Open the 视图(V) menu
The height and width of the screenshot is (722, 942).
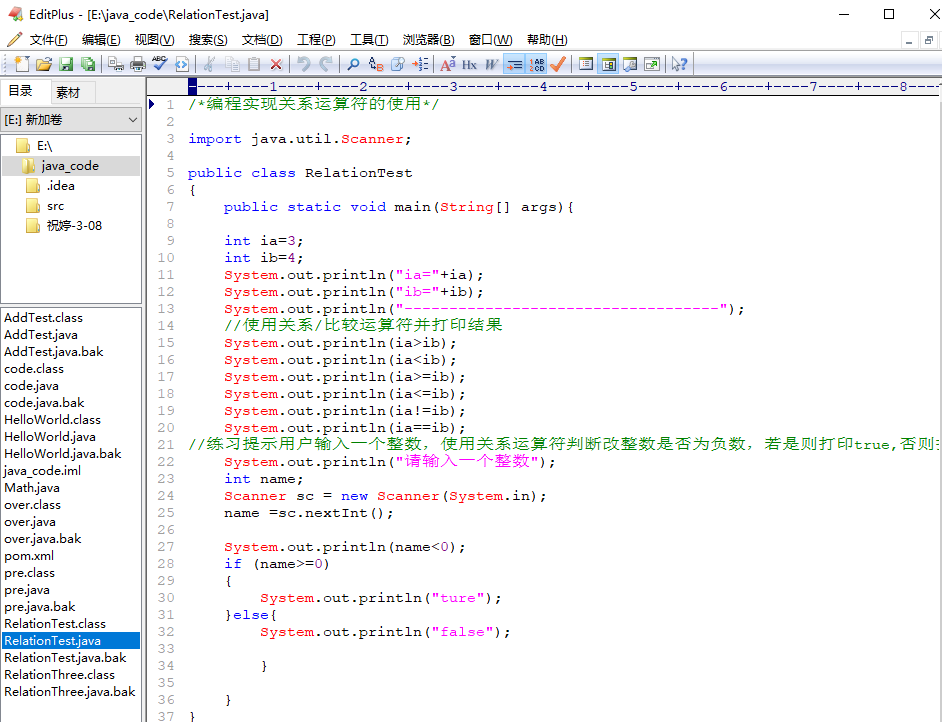[x=154, y=40]
